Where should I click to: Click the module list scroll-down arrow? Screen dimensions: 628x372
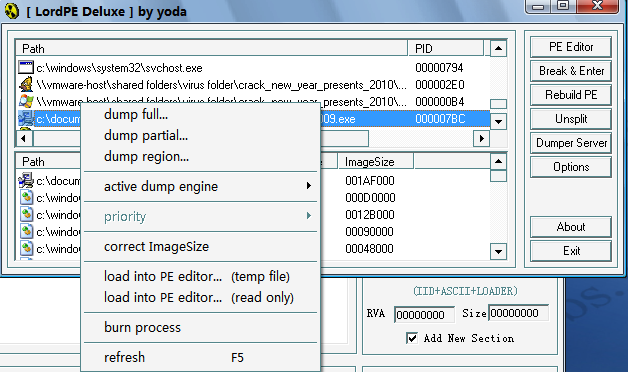click(x=498, y=251)
